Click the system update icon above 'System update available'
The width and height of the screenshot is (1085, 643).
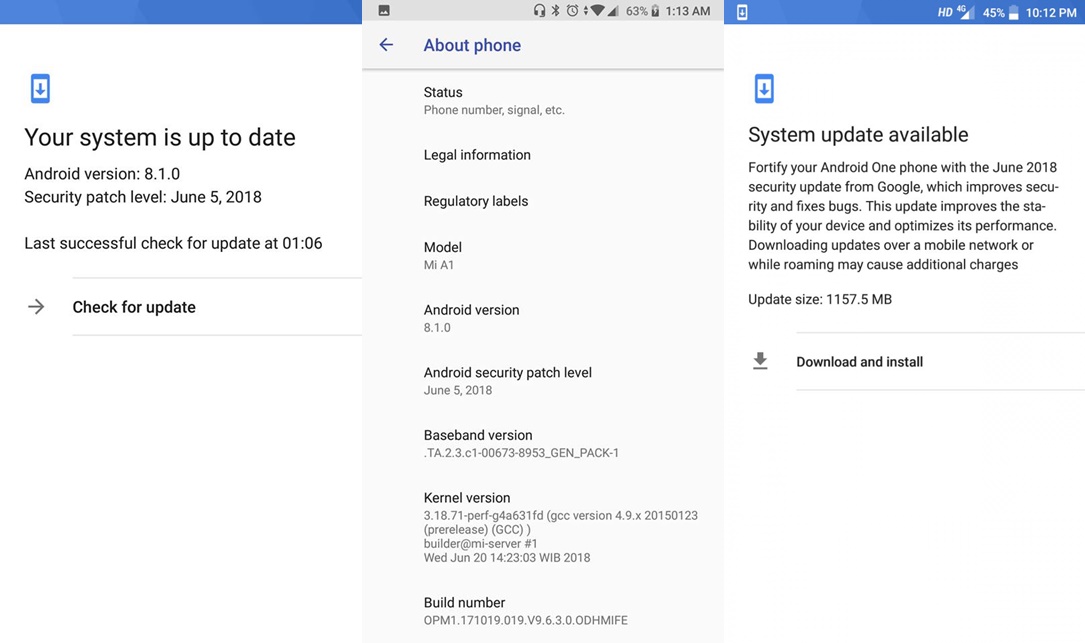(x=764, y=89)
